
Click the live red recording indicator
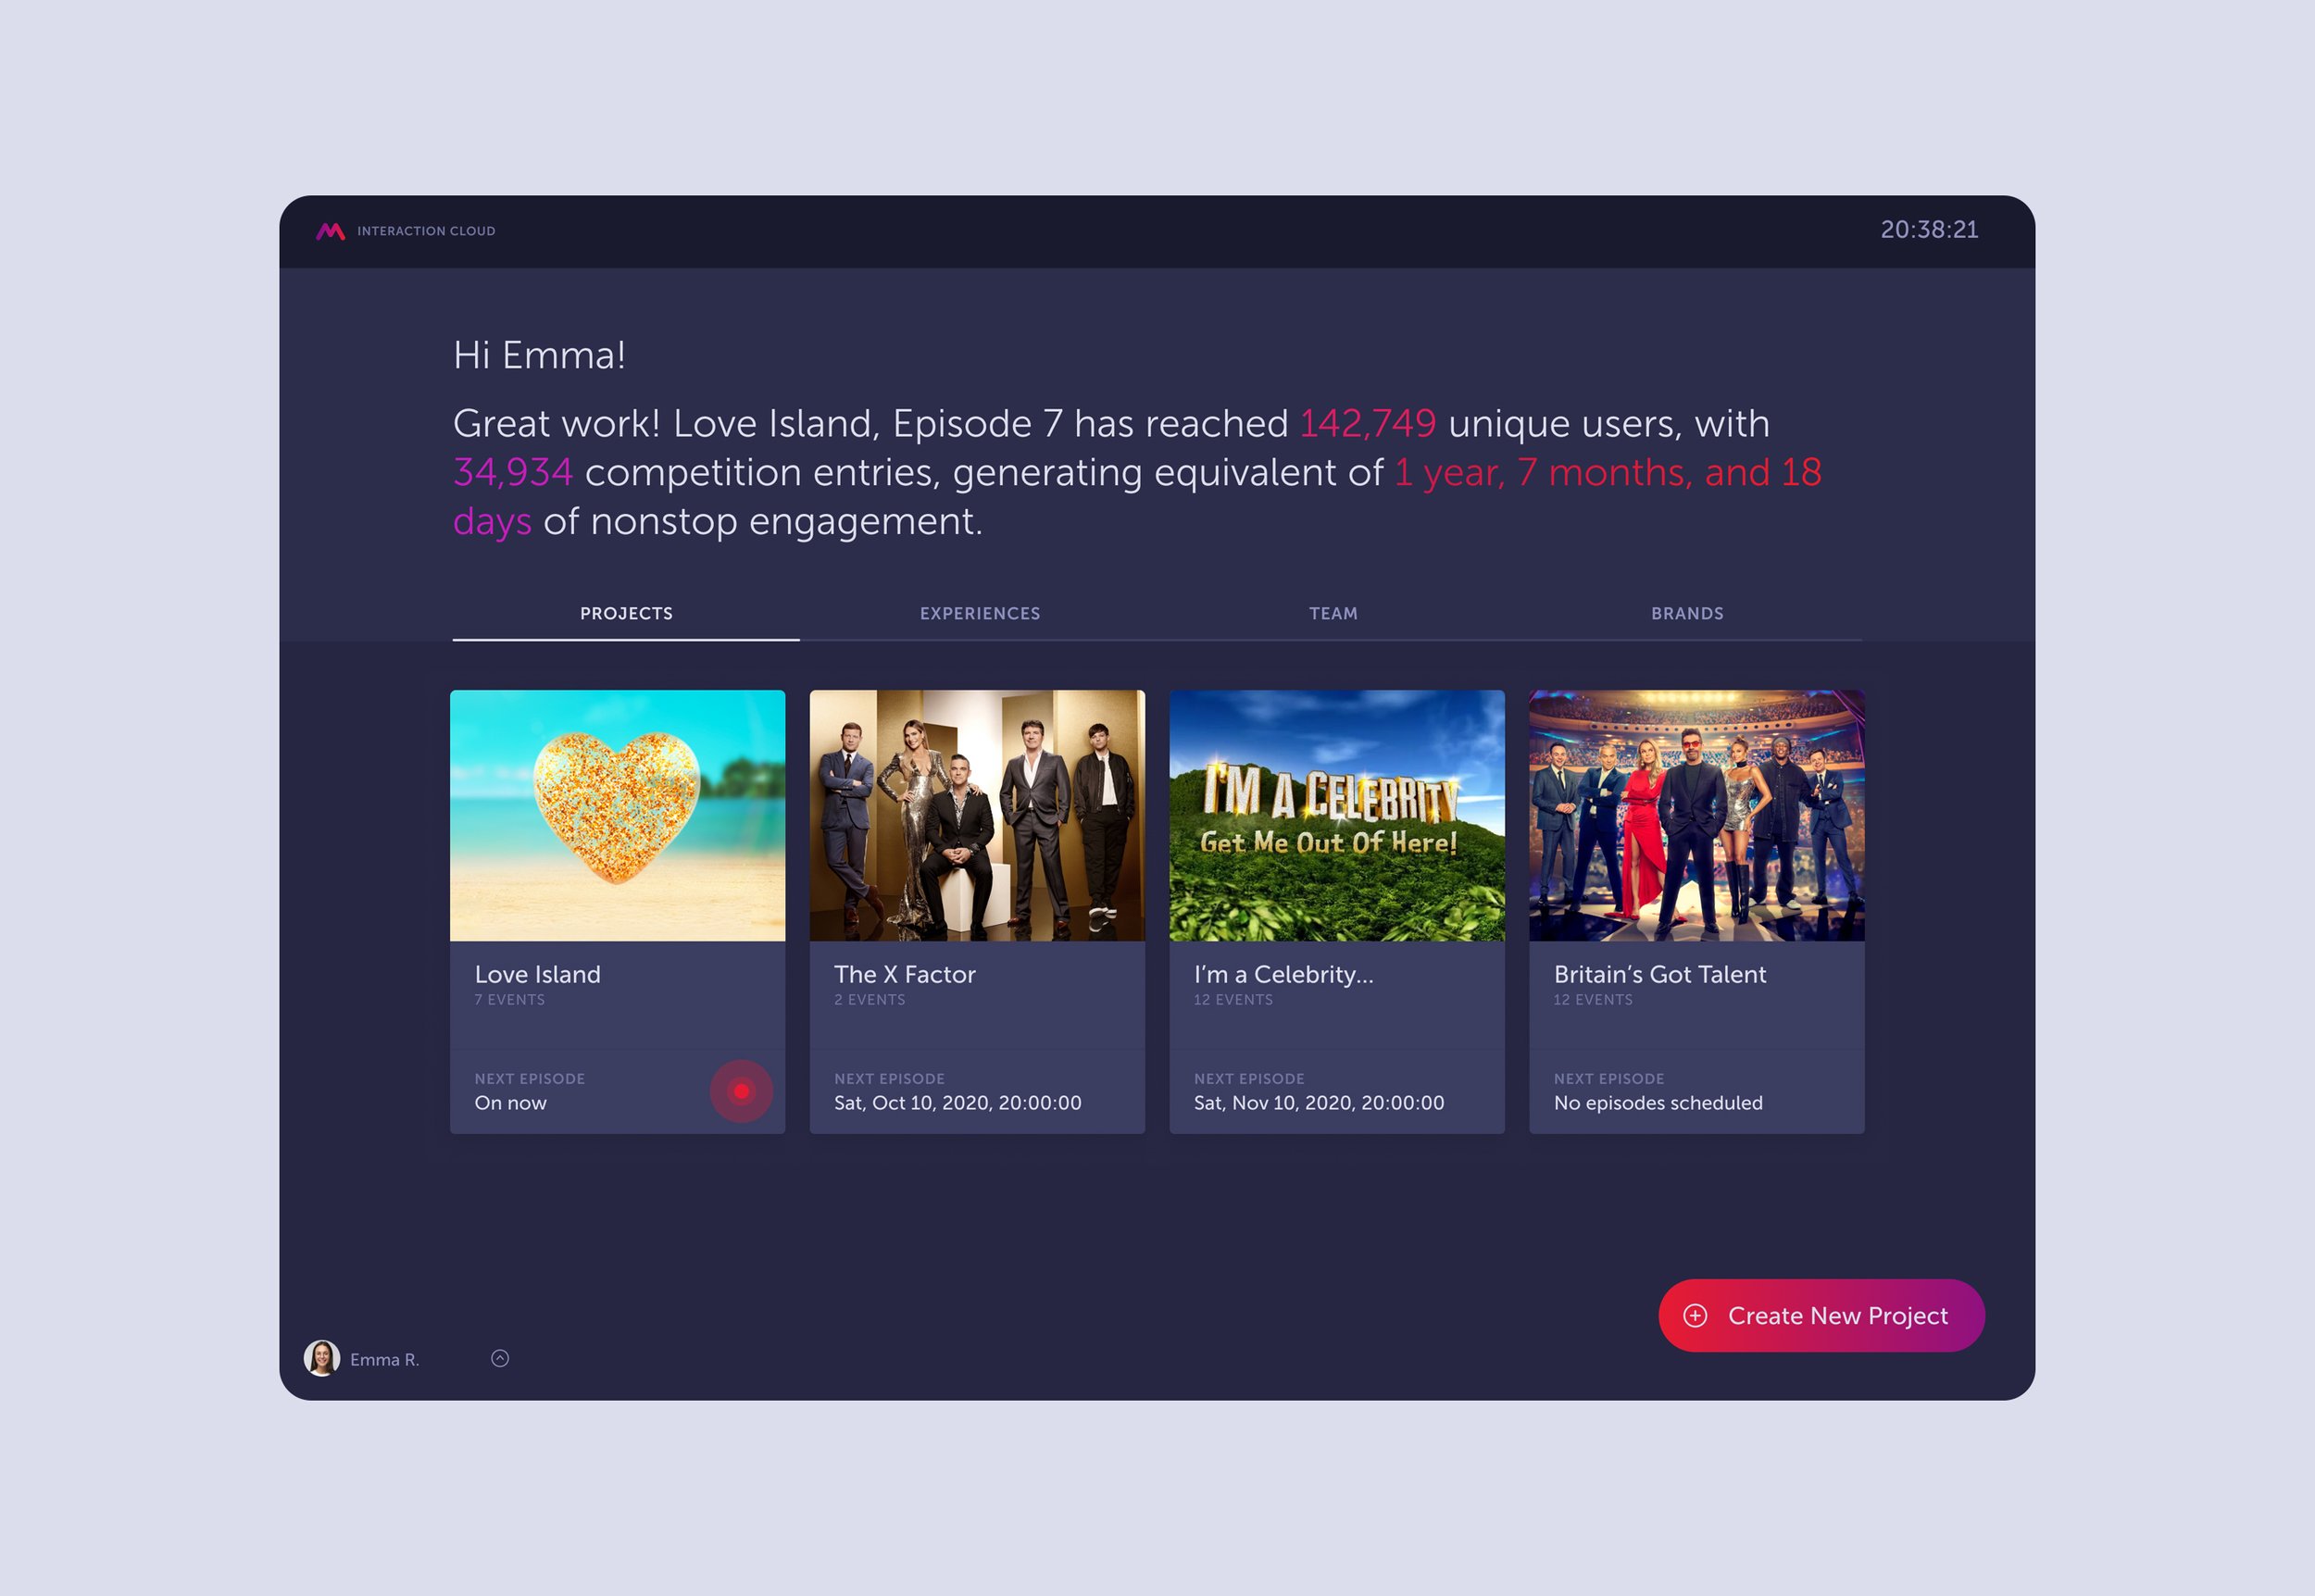[x=741, y=1091]
